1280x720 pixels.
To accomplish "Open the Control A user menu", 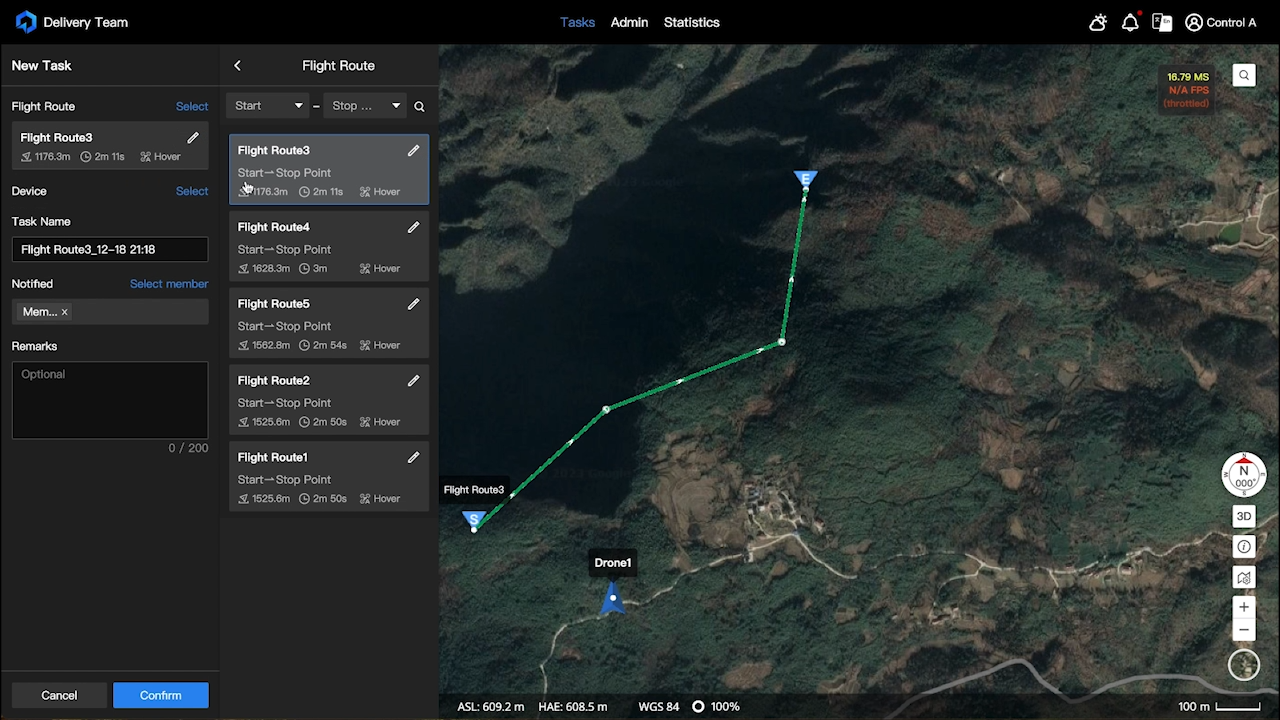I will [x=1220, y=22].
